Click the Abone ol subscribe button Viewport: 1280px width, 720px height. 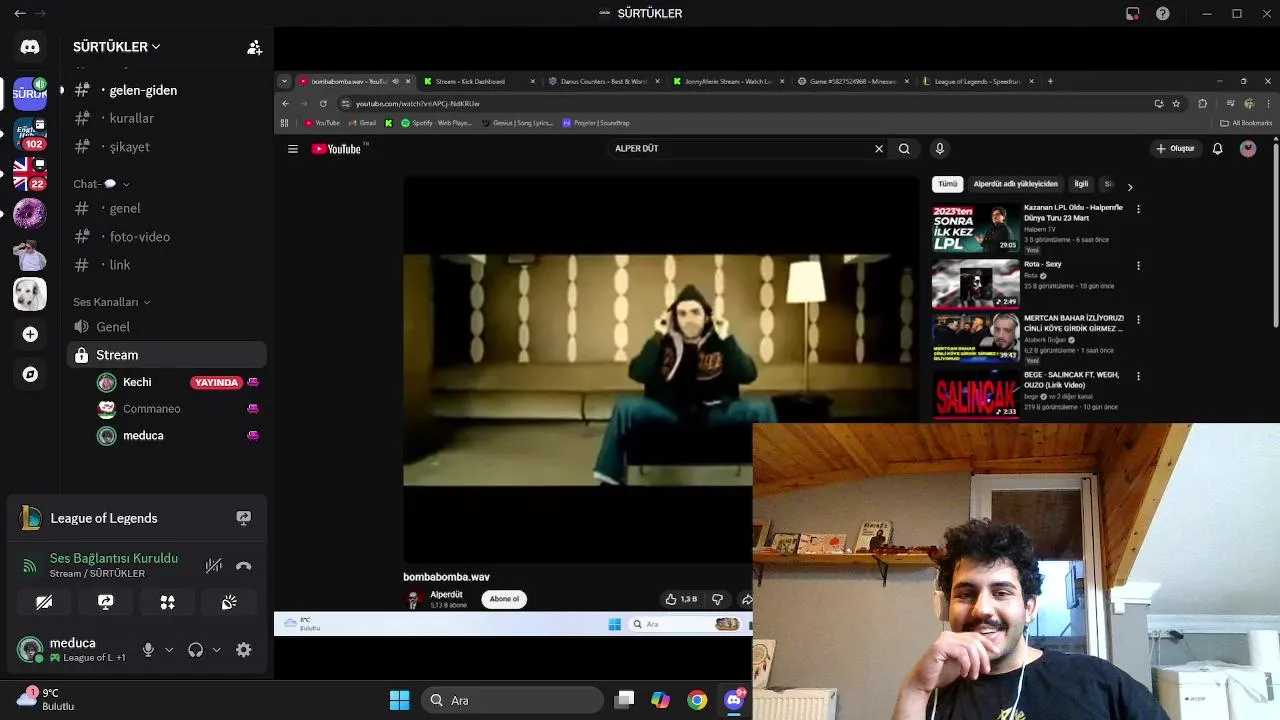point(504,599)
